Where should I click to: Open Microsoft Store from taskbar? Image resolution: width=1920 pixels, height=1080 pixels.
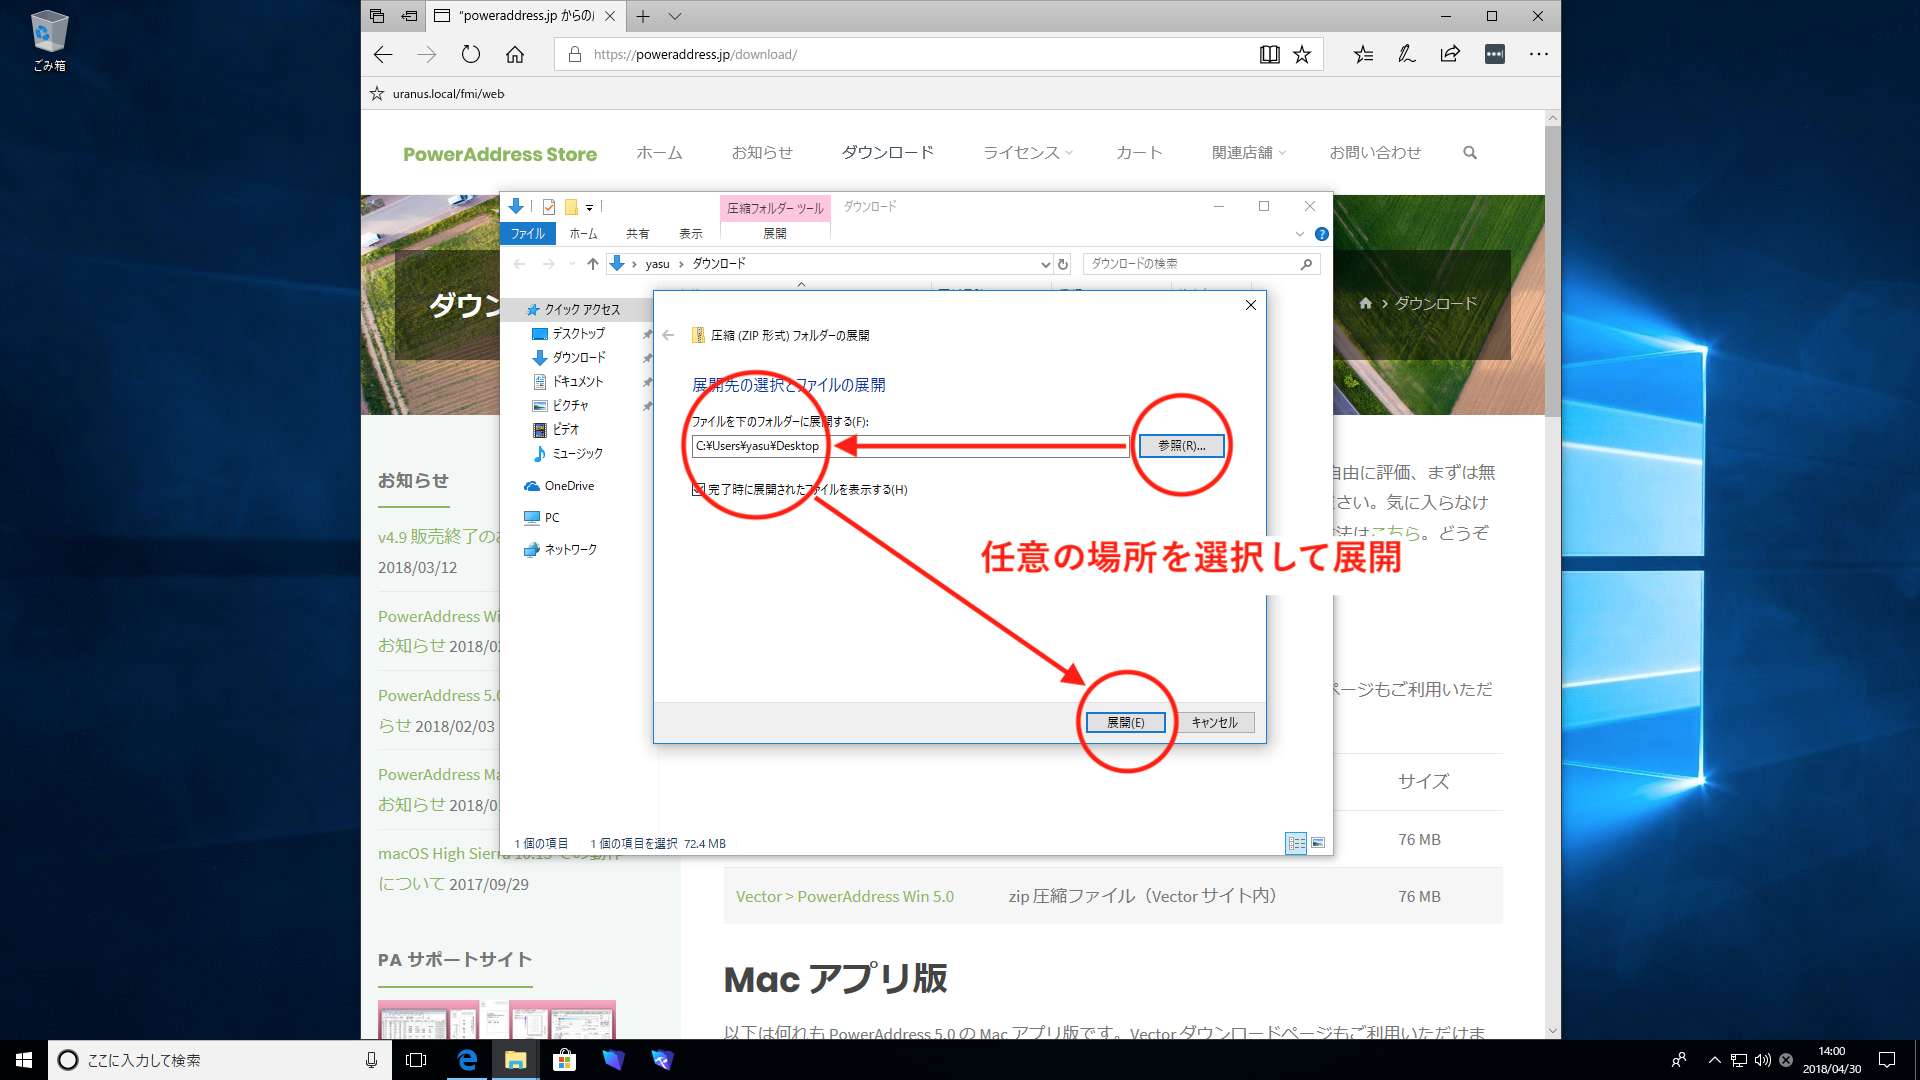click(564, 1060)
